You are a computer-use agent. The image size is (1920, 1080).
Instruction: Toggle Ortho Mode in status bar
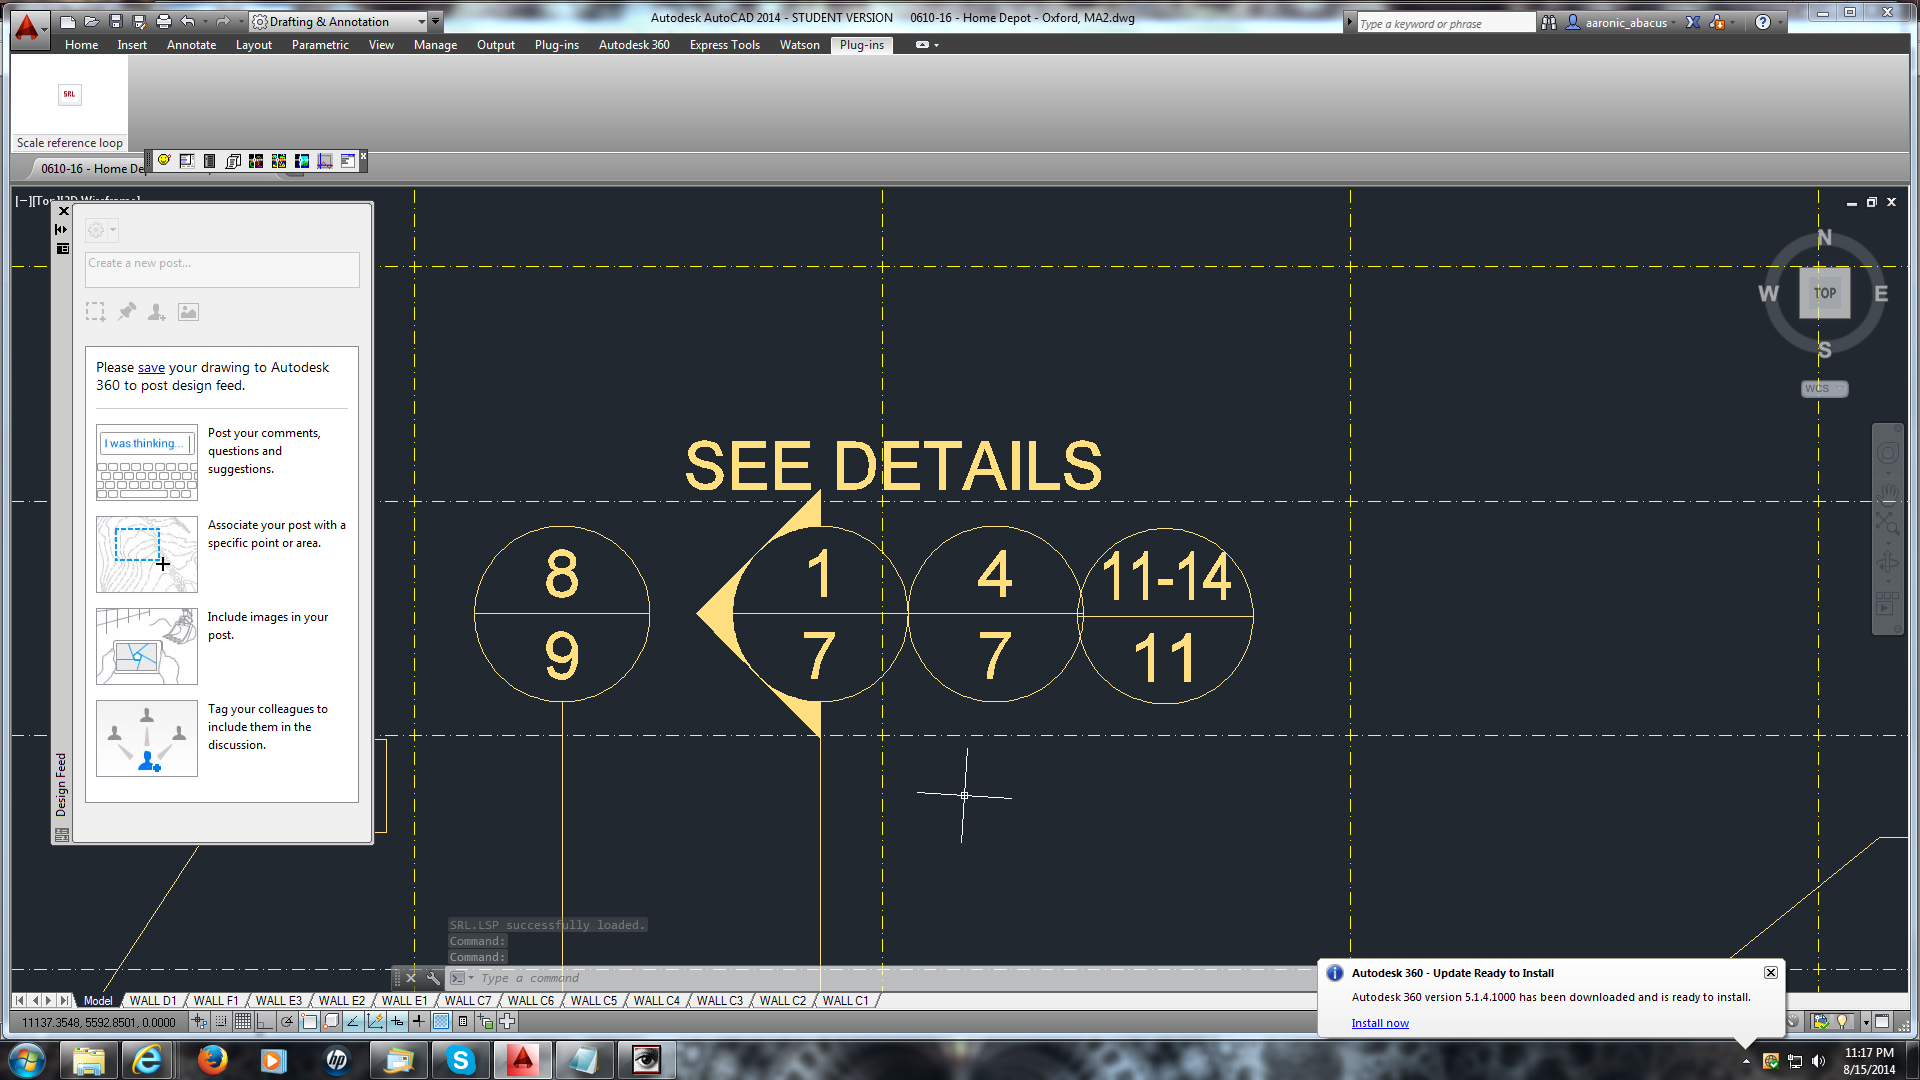[x=264, y=1021]
